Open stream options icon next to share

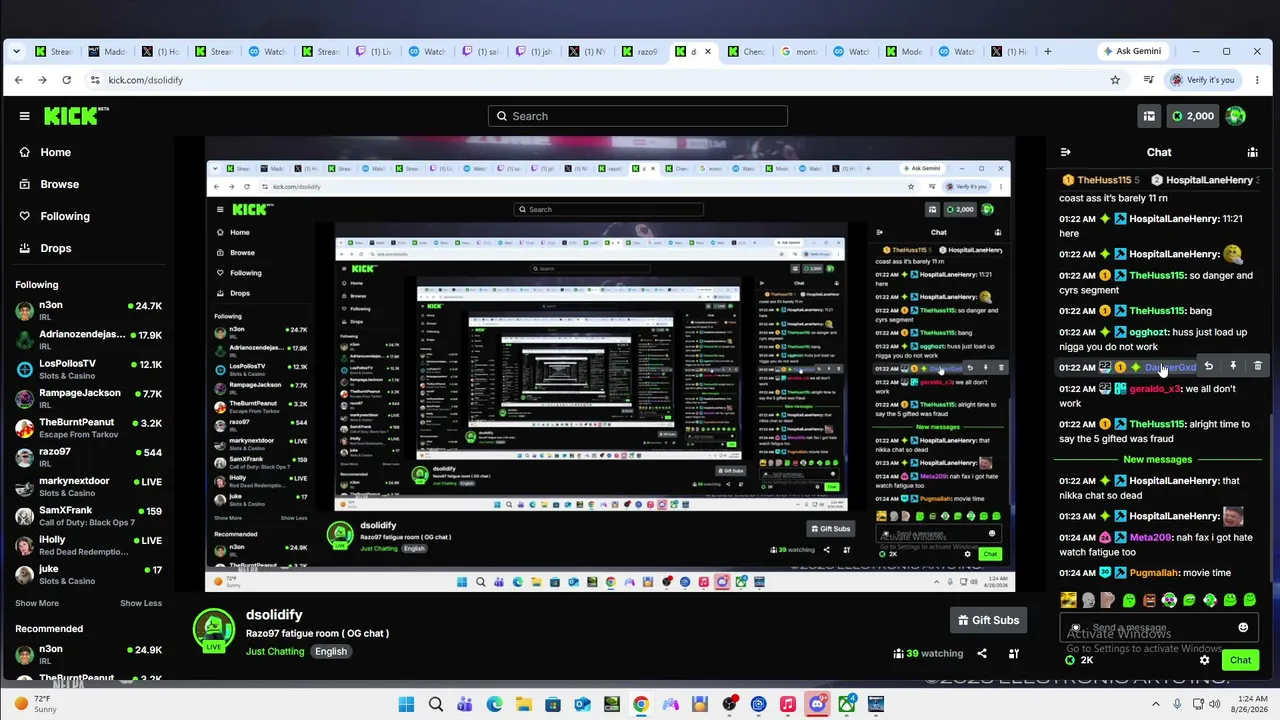coord(1014,654)
